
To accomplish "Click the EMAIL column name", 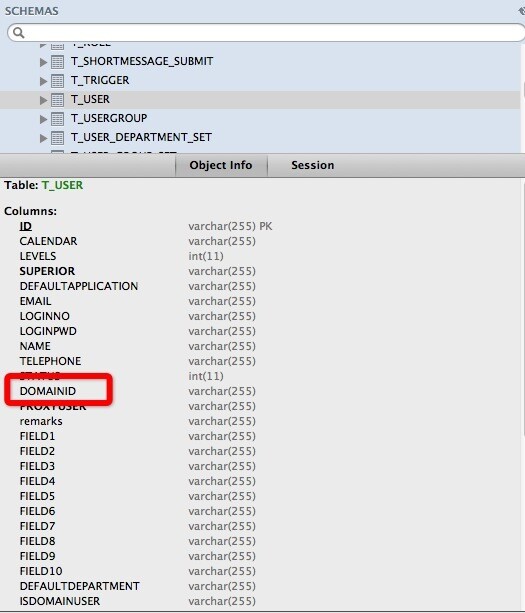I will click(x=36, y=301).
